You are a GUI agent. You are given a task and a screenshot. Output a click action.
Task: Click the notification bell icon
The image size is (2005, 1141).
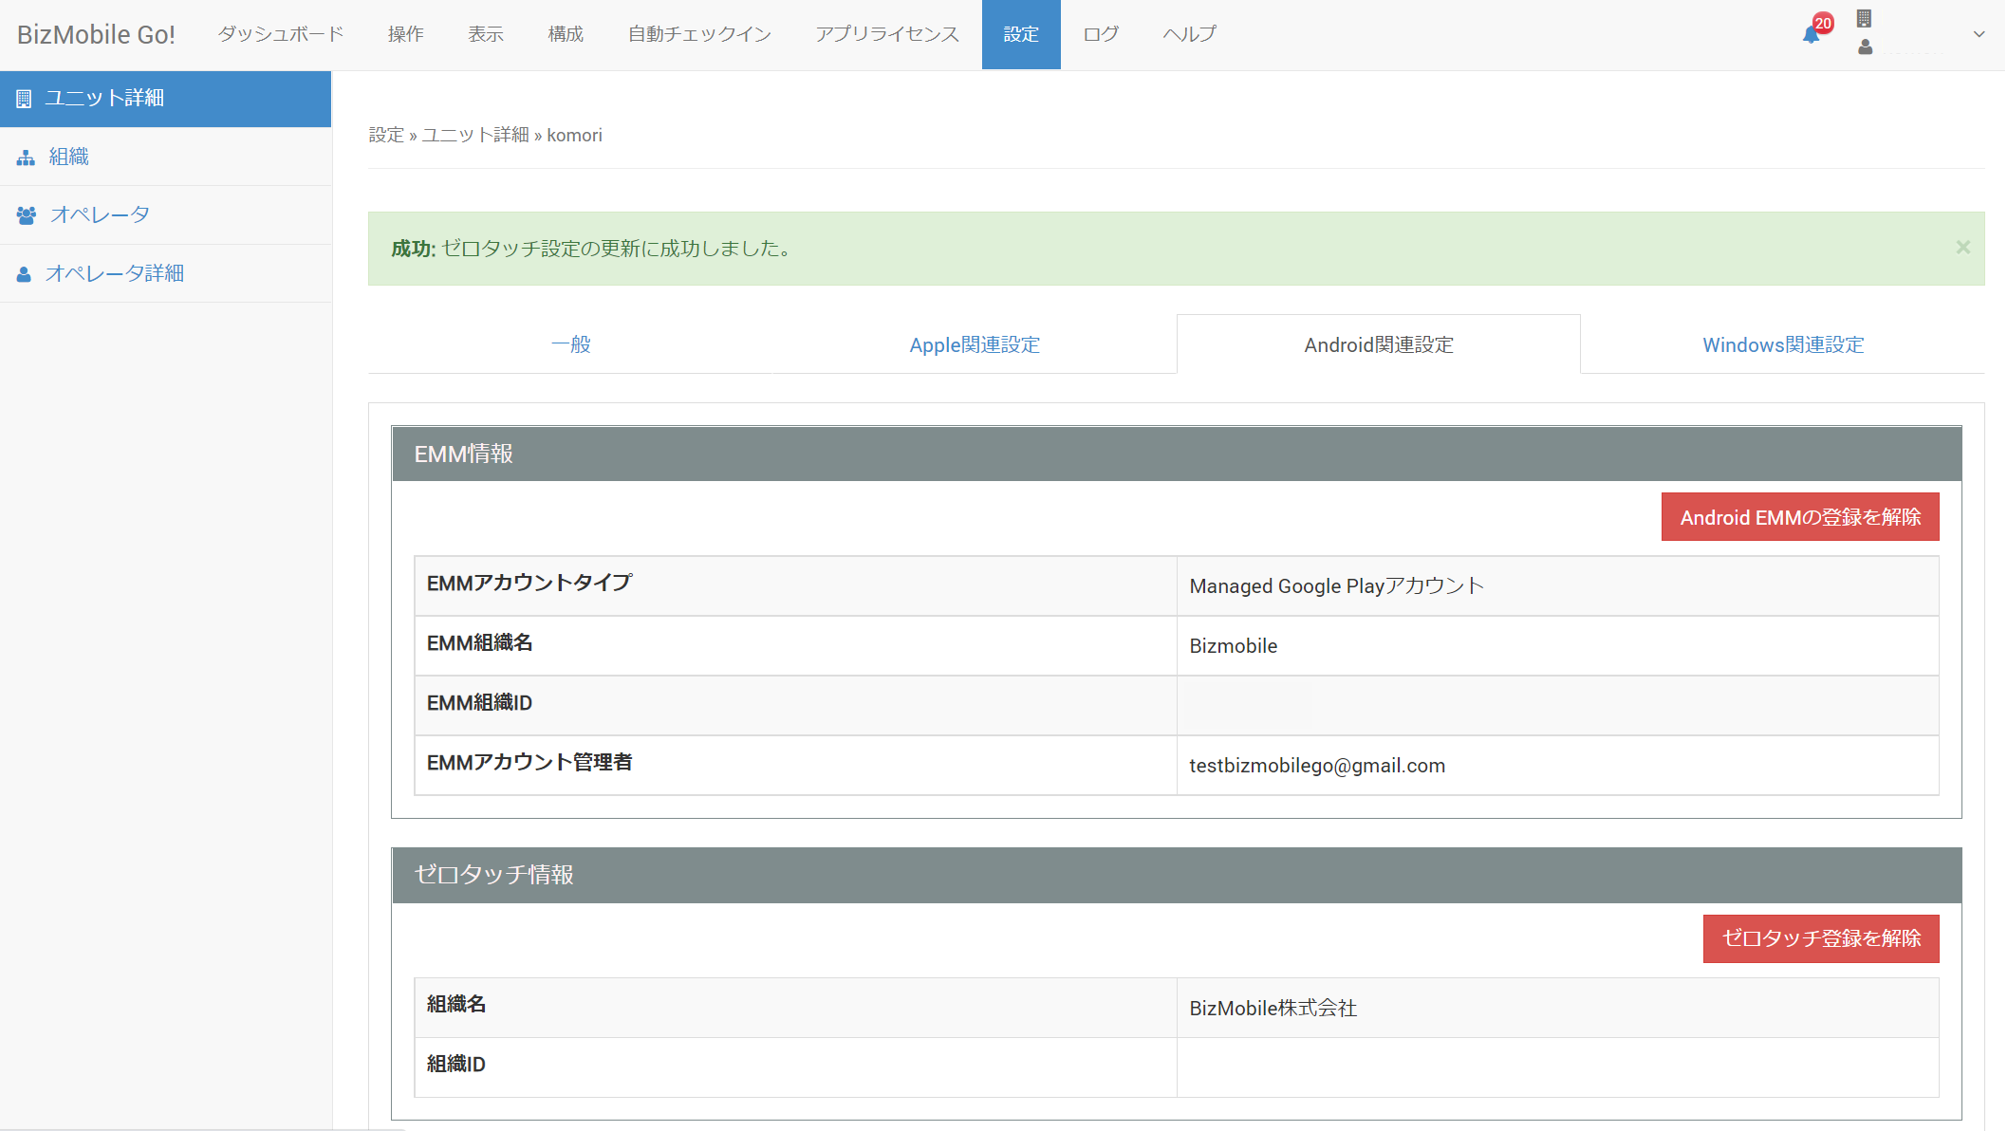[x=1811, y=35]
